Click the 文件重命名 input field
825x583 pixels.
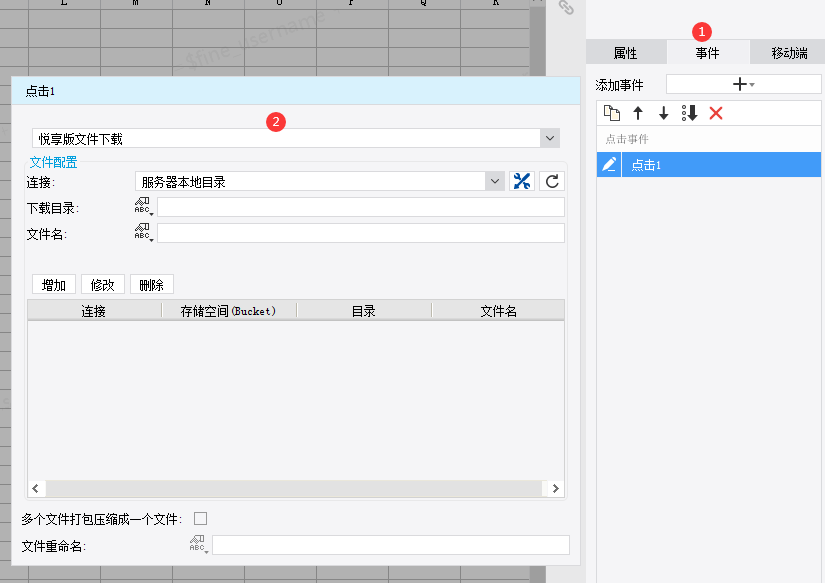(x=390, y=545)
